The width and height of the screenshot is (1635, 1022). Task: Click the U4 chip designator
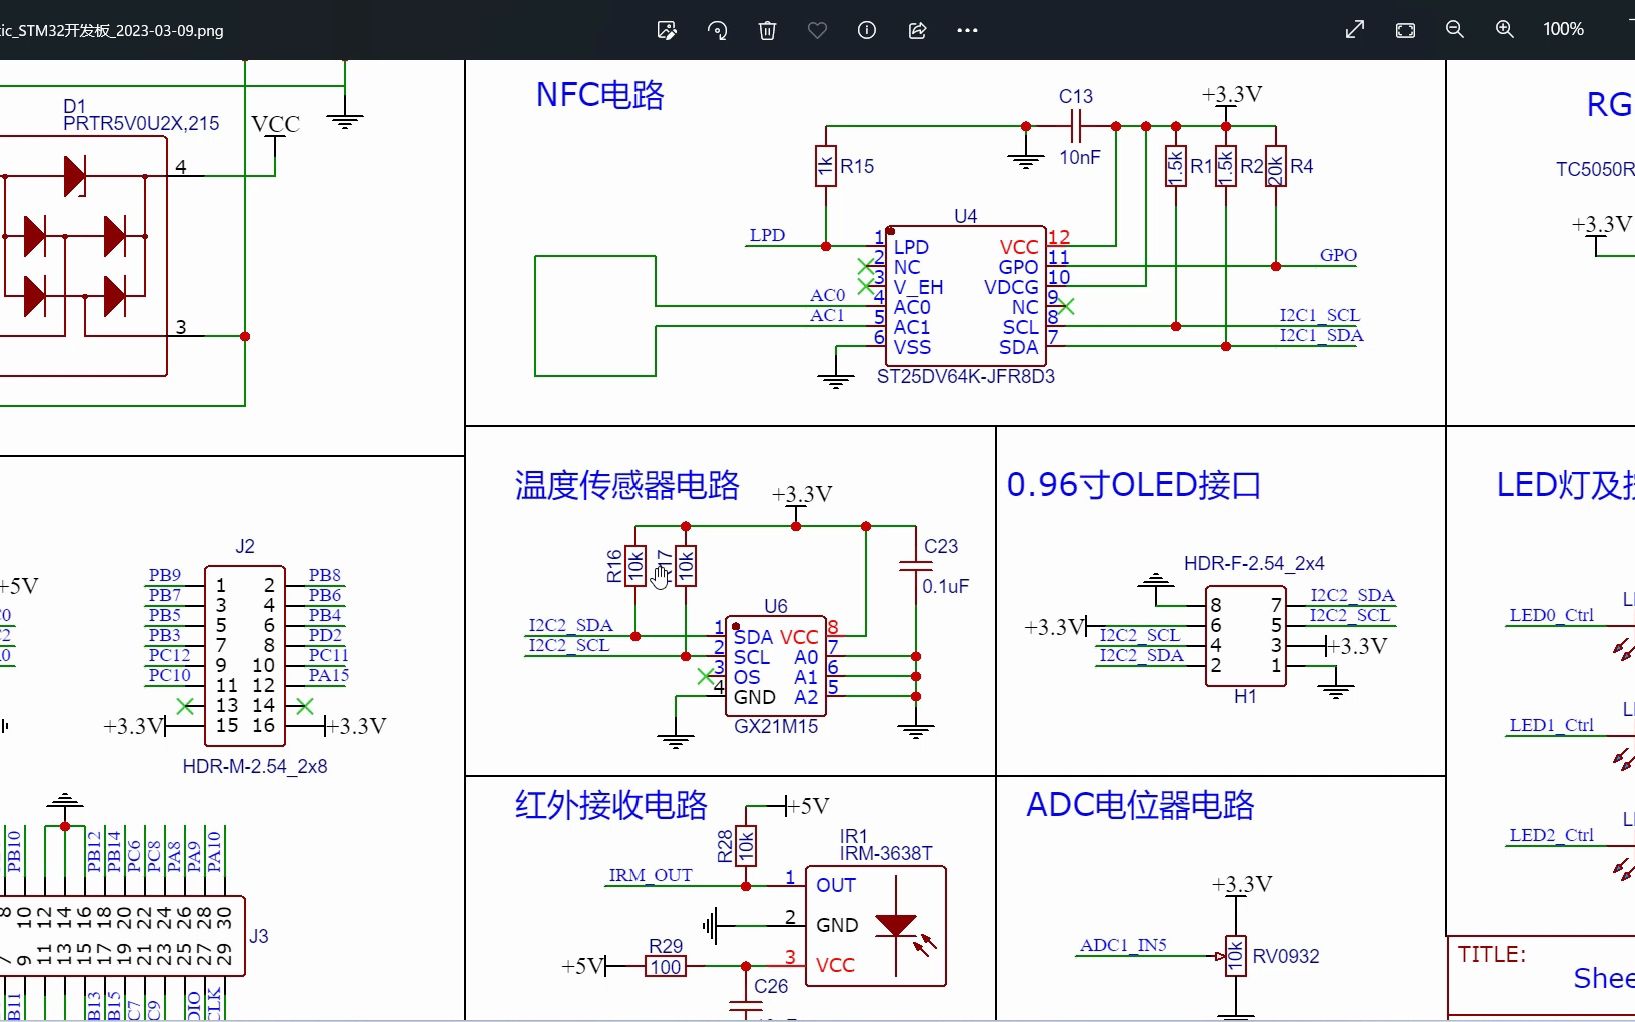[x=966, y=216]
